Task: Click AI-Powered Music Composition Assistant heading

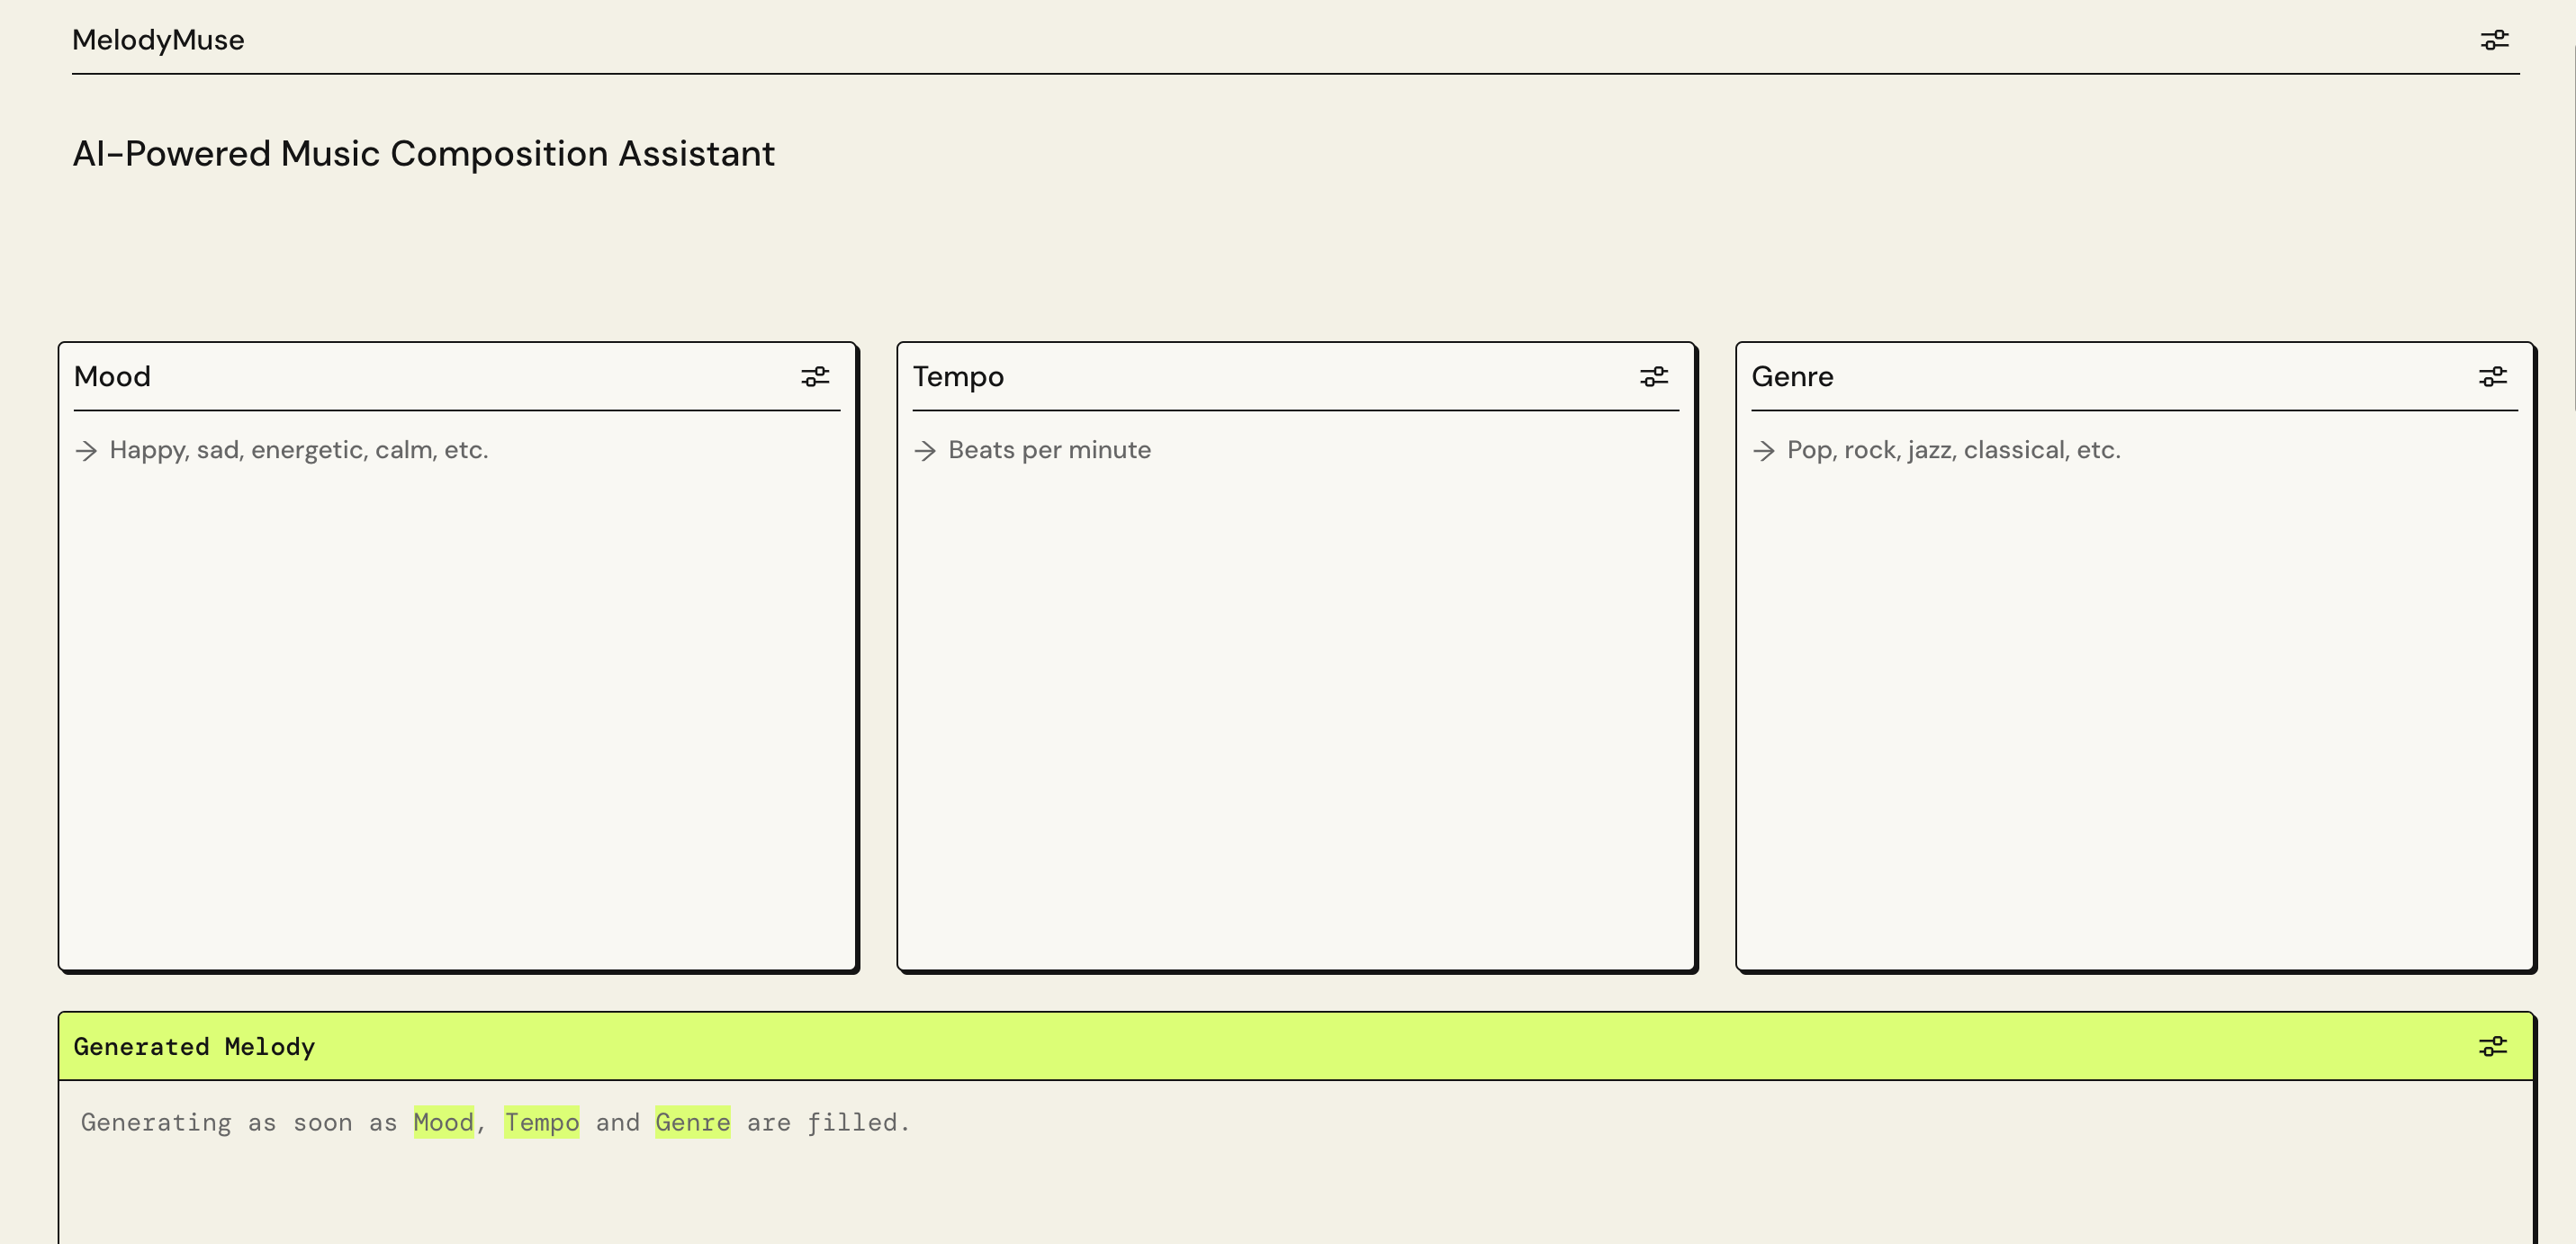Action: tap(423, 154)
